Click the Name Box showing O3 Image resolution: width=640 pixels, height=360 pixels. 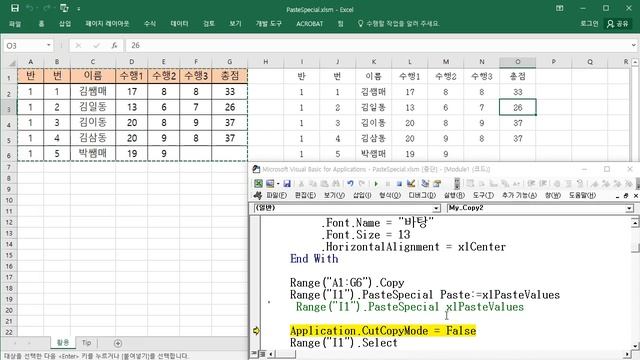24,45
